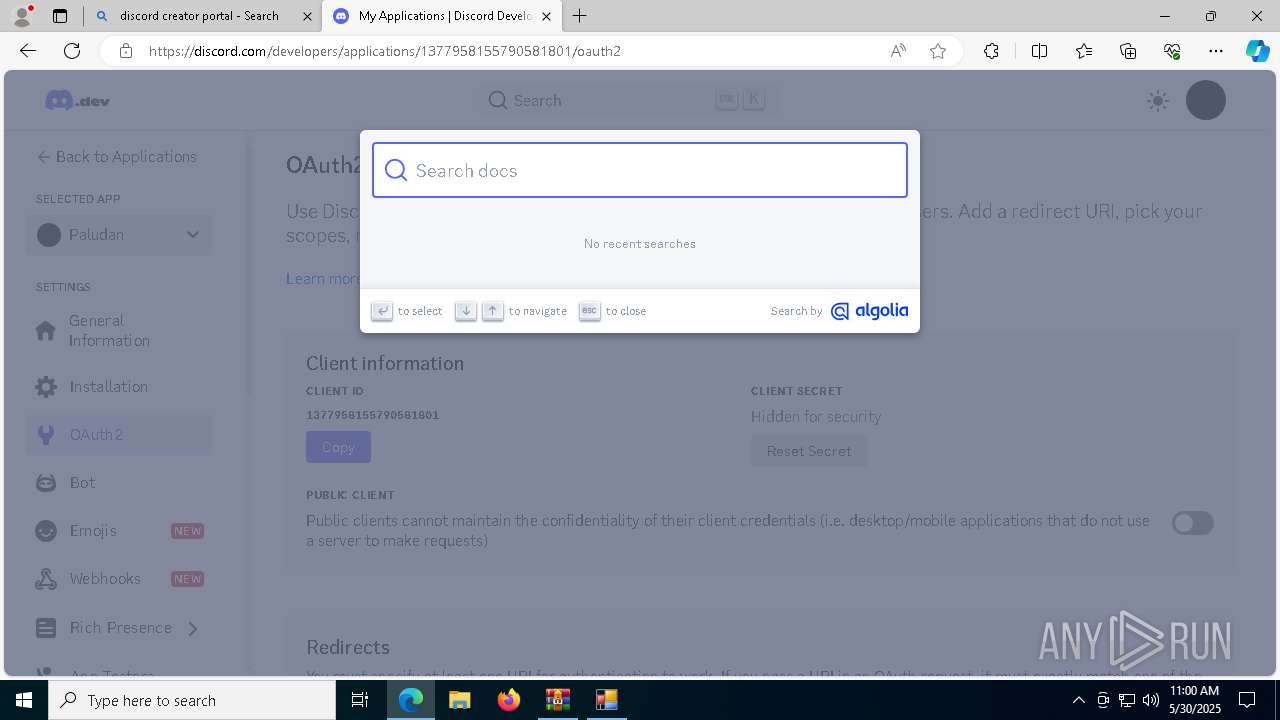
Task: Click the Learn more link
Action: pyautogui.click(x=323, y=279)
